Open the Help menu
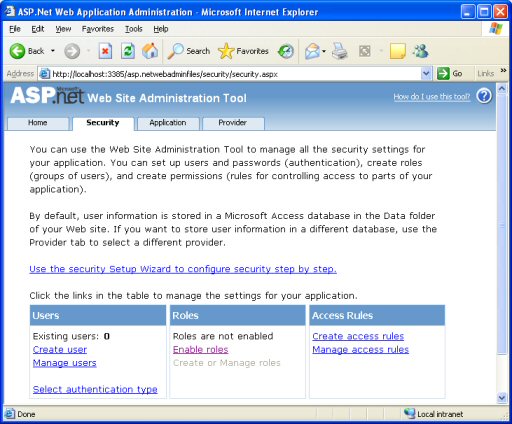 pyautogui.click(x=161, y=29)
